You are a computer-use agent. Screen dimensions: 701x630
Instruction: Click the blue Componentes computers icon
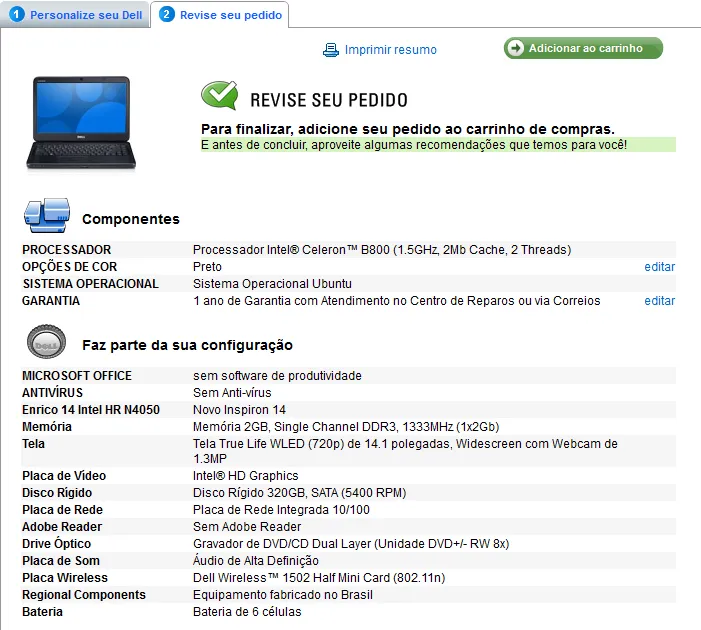(x=47, y=216)
